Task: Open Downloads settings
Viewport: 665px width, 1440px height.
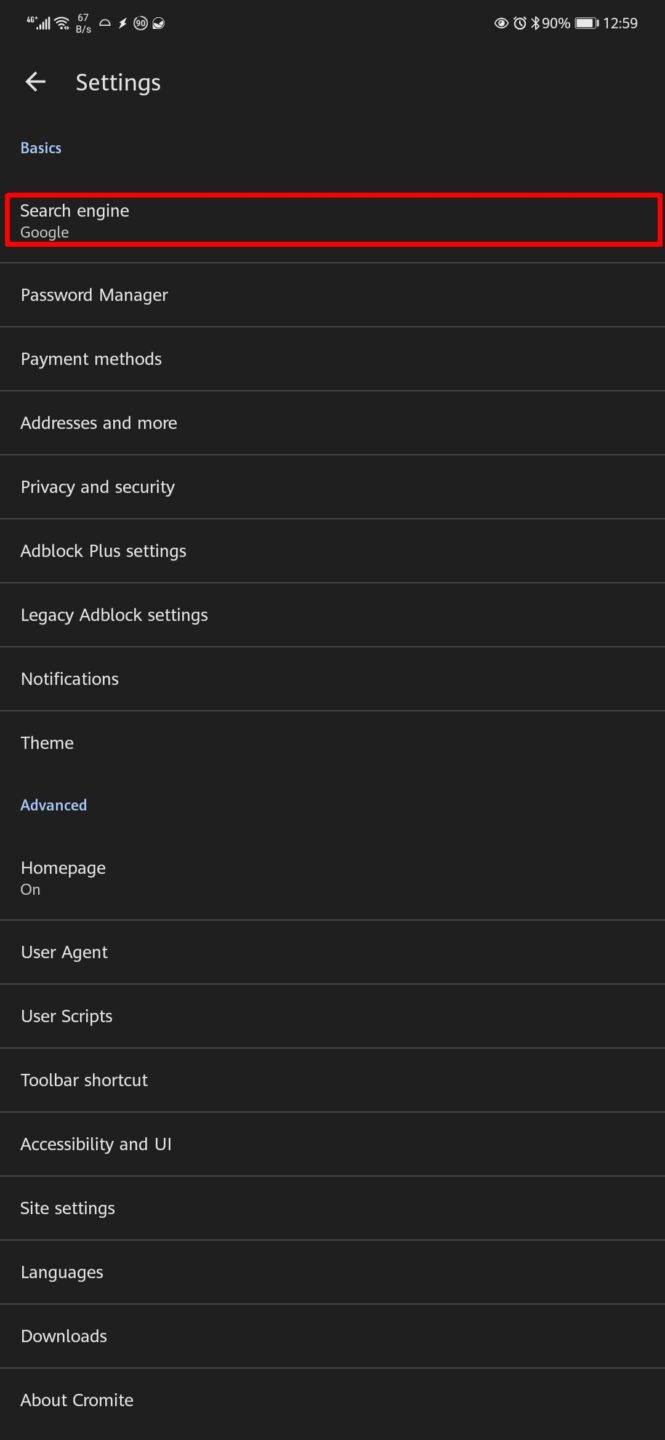Action: (x=332, y=1335)
